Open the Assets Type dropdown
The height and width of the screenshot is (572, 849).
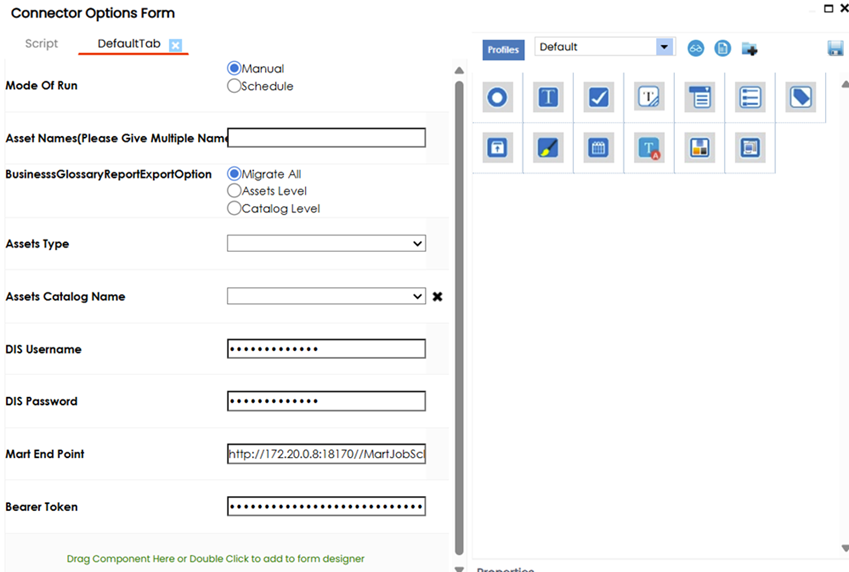(x=326, y=243)
